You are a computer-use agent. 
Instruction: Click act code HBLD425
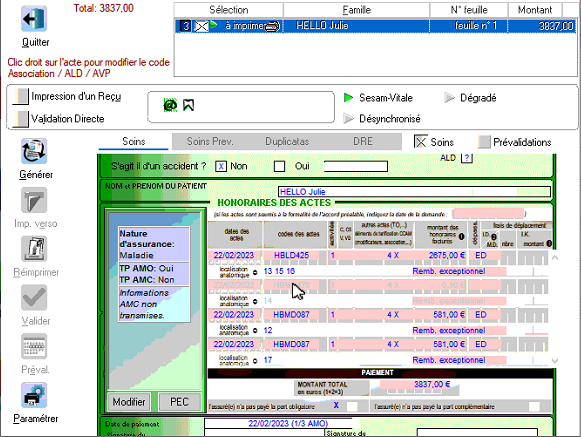291,255
